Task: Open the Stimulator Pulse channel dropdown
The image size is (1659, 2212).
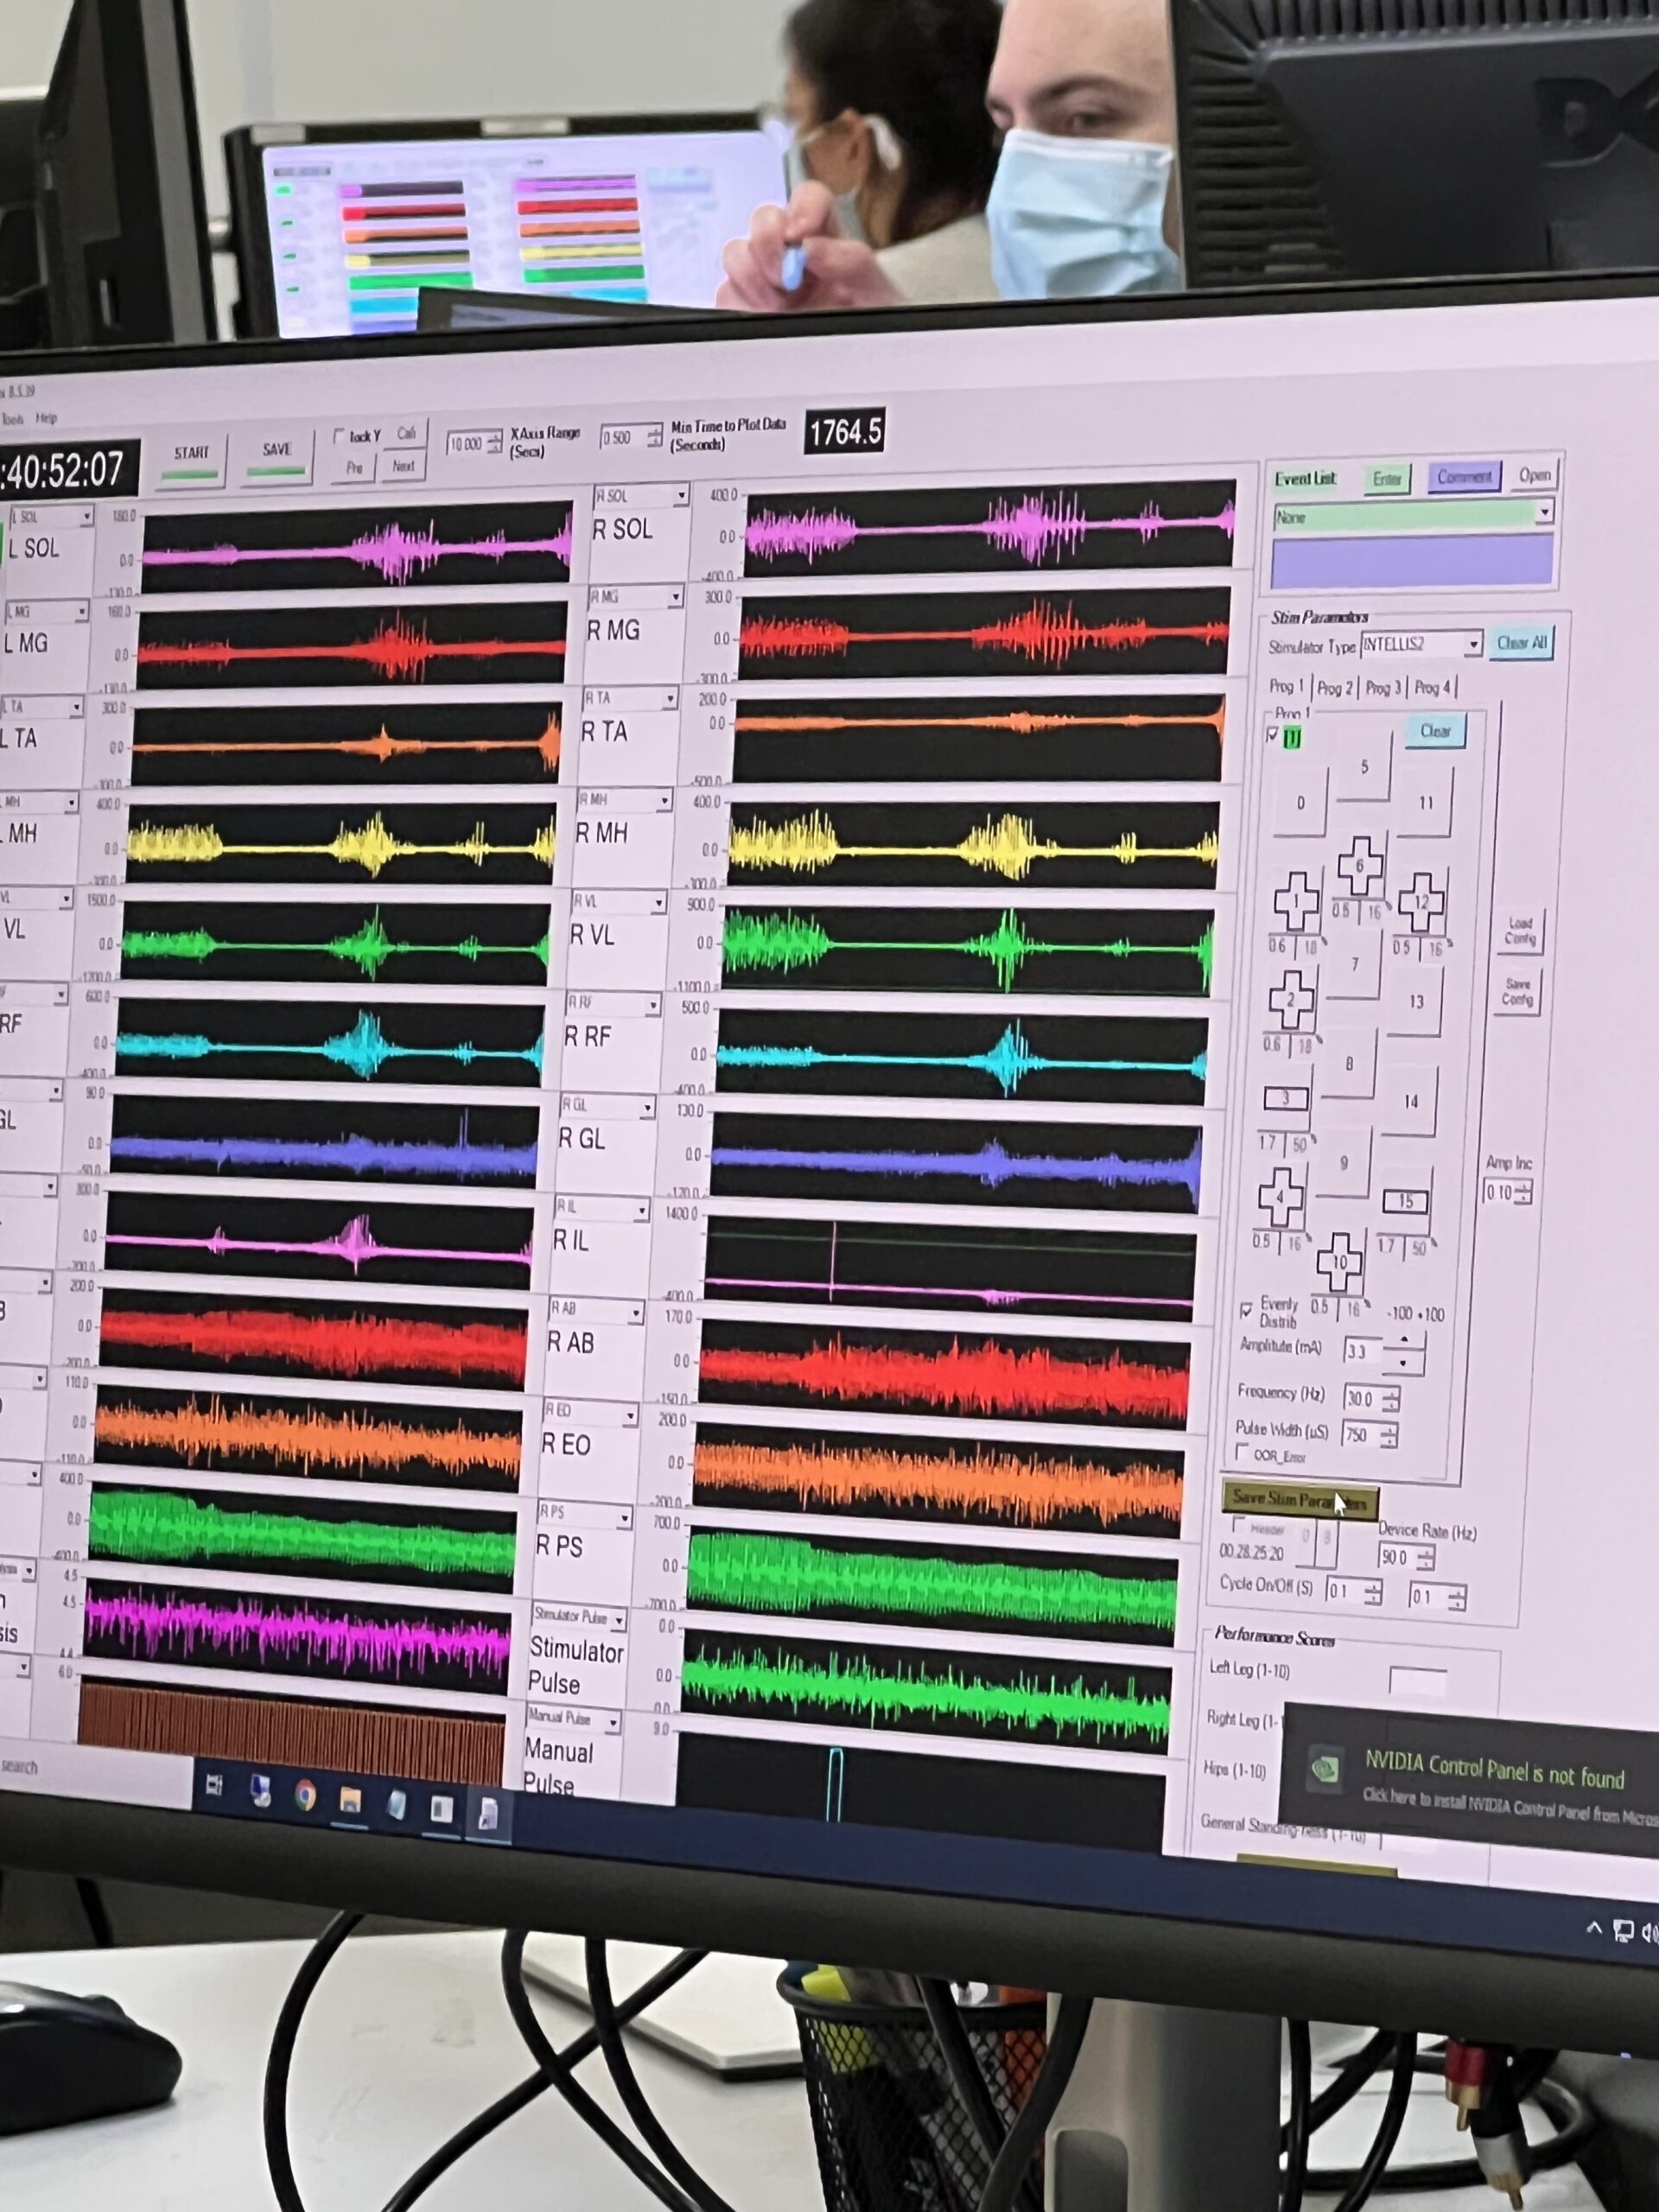Action: click(x=619, y=1619)
